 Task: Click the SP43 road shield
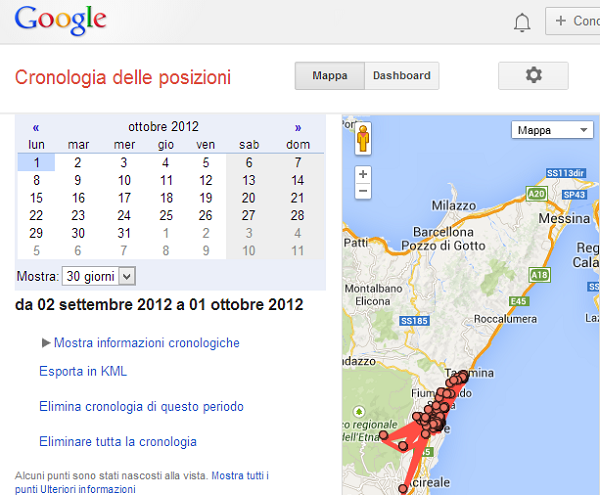[574, 195]
